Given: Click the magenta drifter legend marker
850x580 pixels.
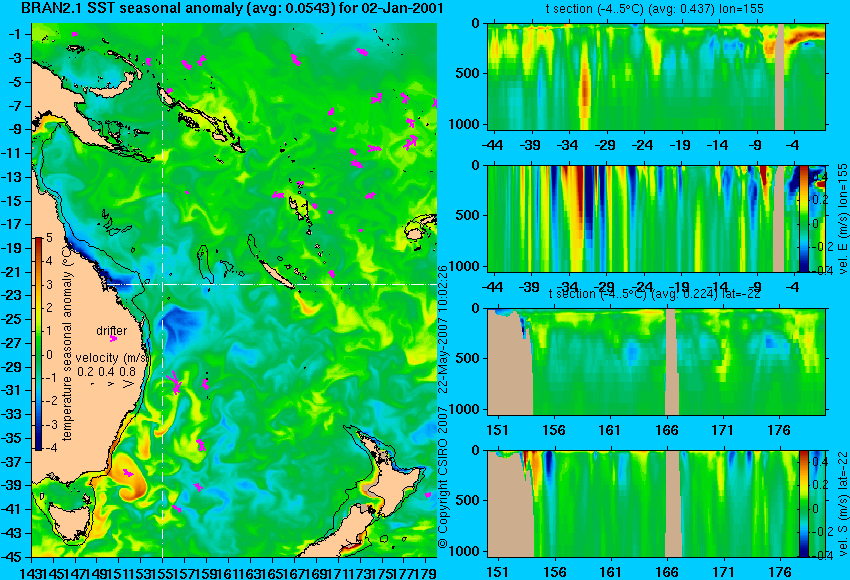Looking at the screenshot, I should 113,339.
